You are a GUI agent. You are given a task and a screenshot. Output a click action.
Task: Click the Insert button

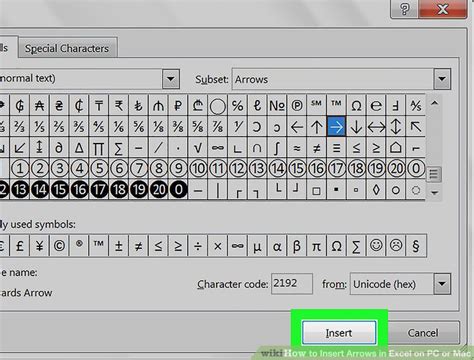click(x=339, y=333)
